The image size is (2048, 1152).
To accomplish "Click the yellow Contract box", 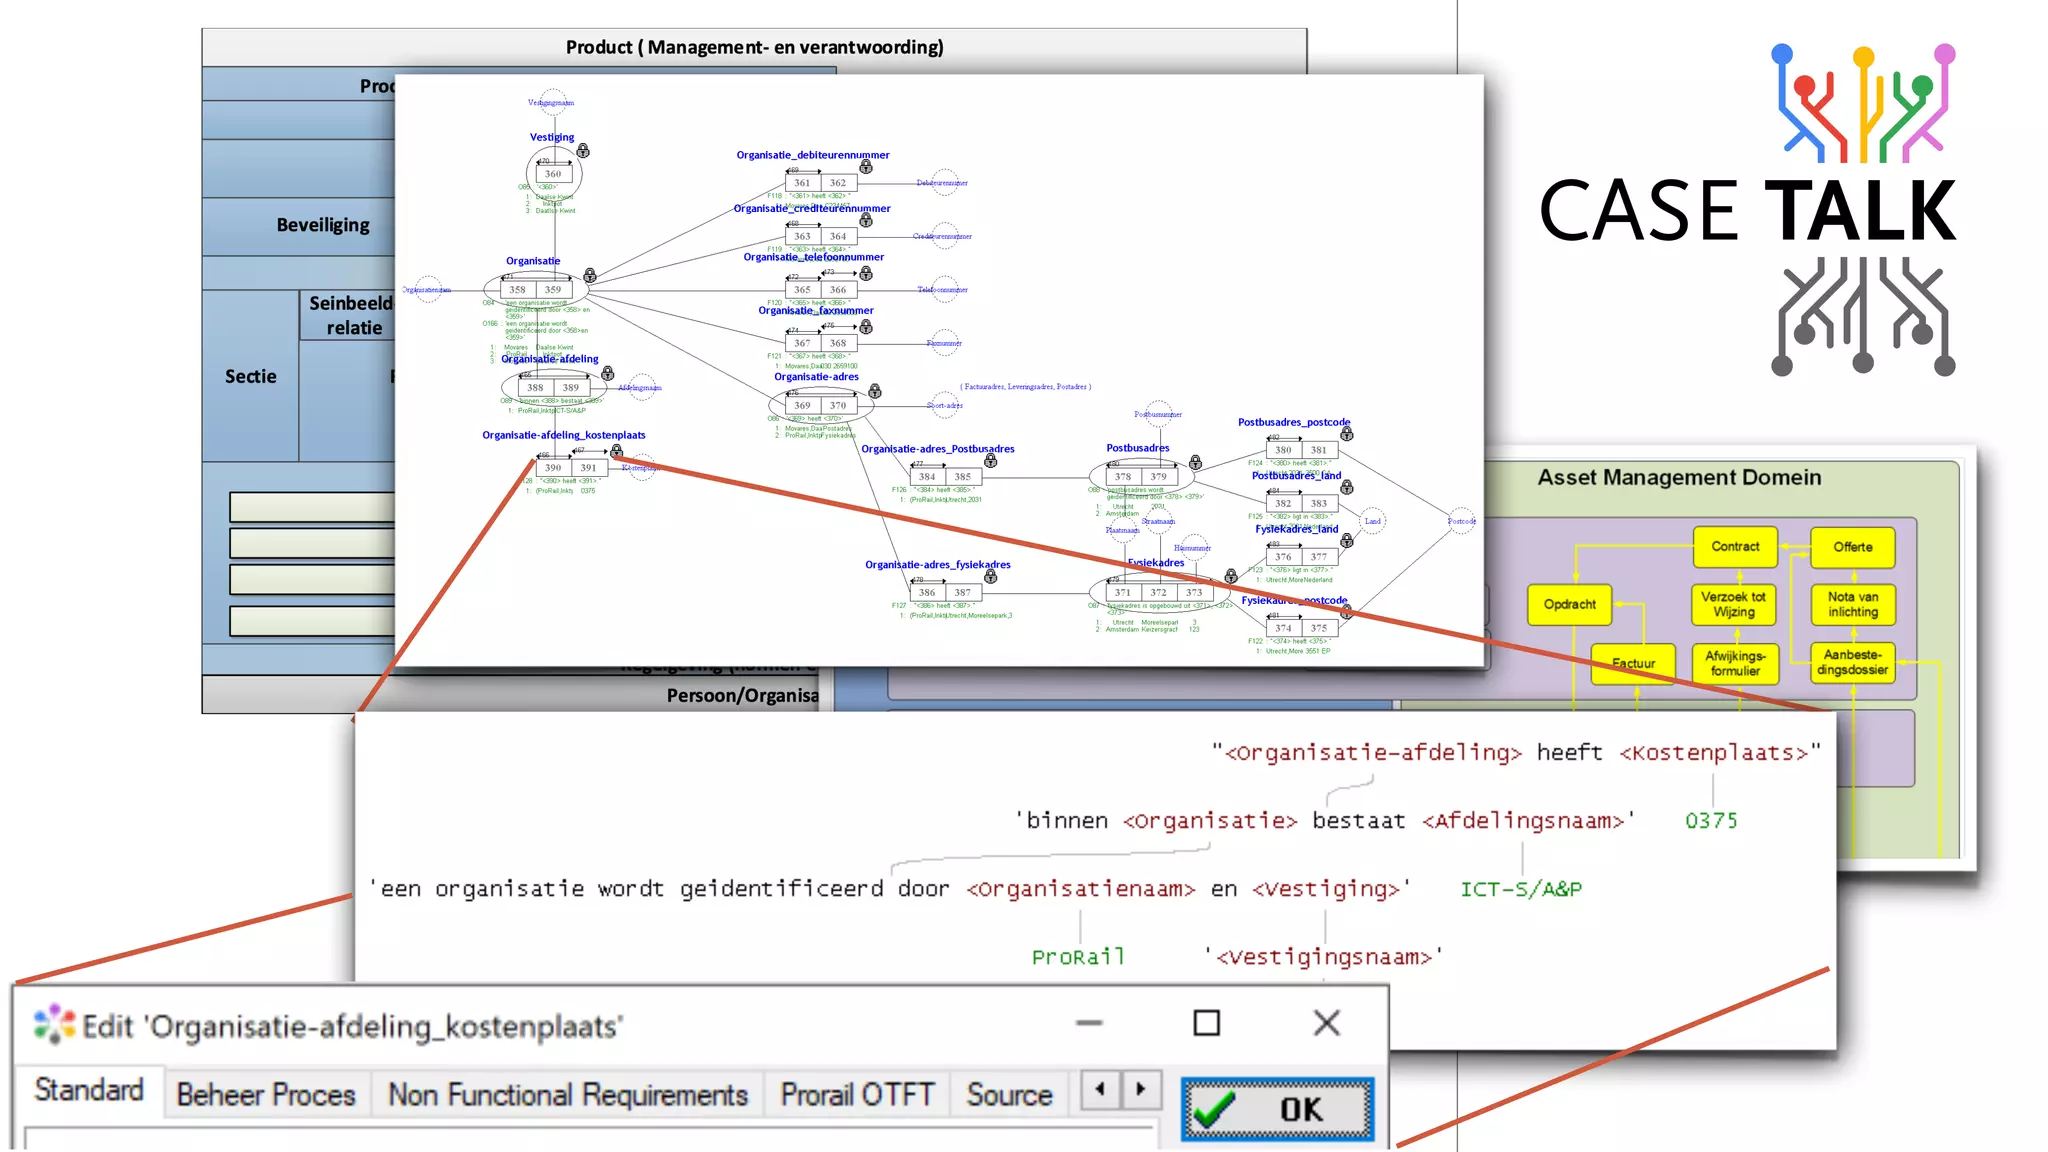I will click(x=1735, y=547).
